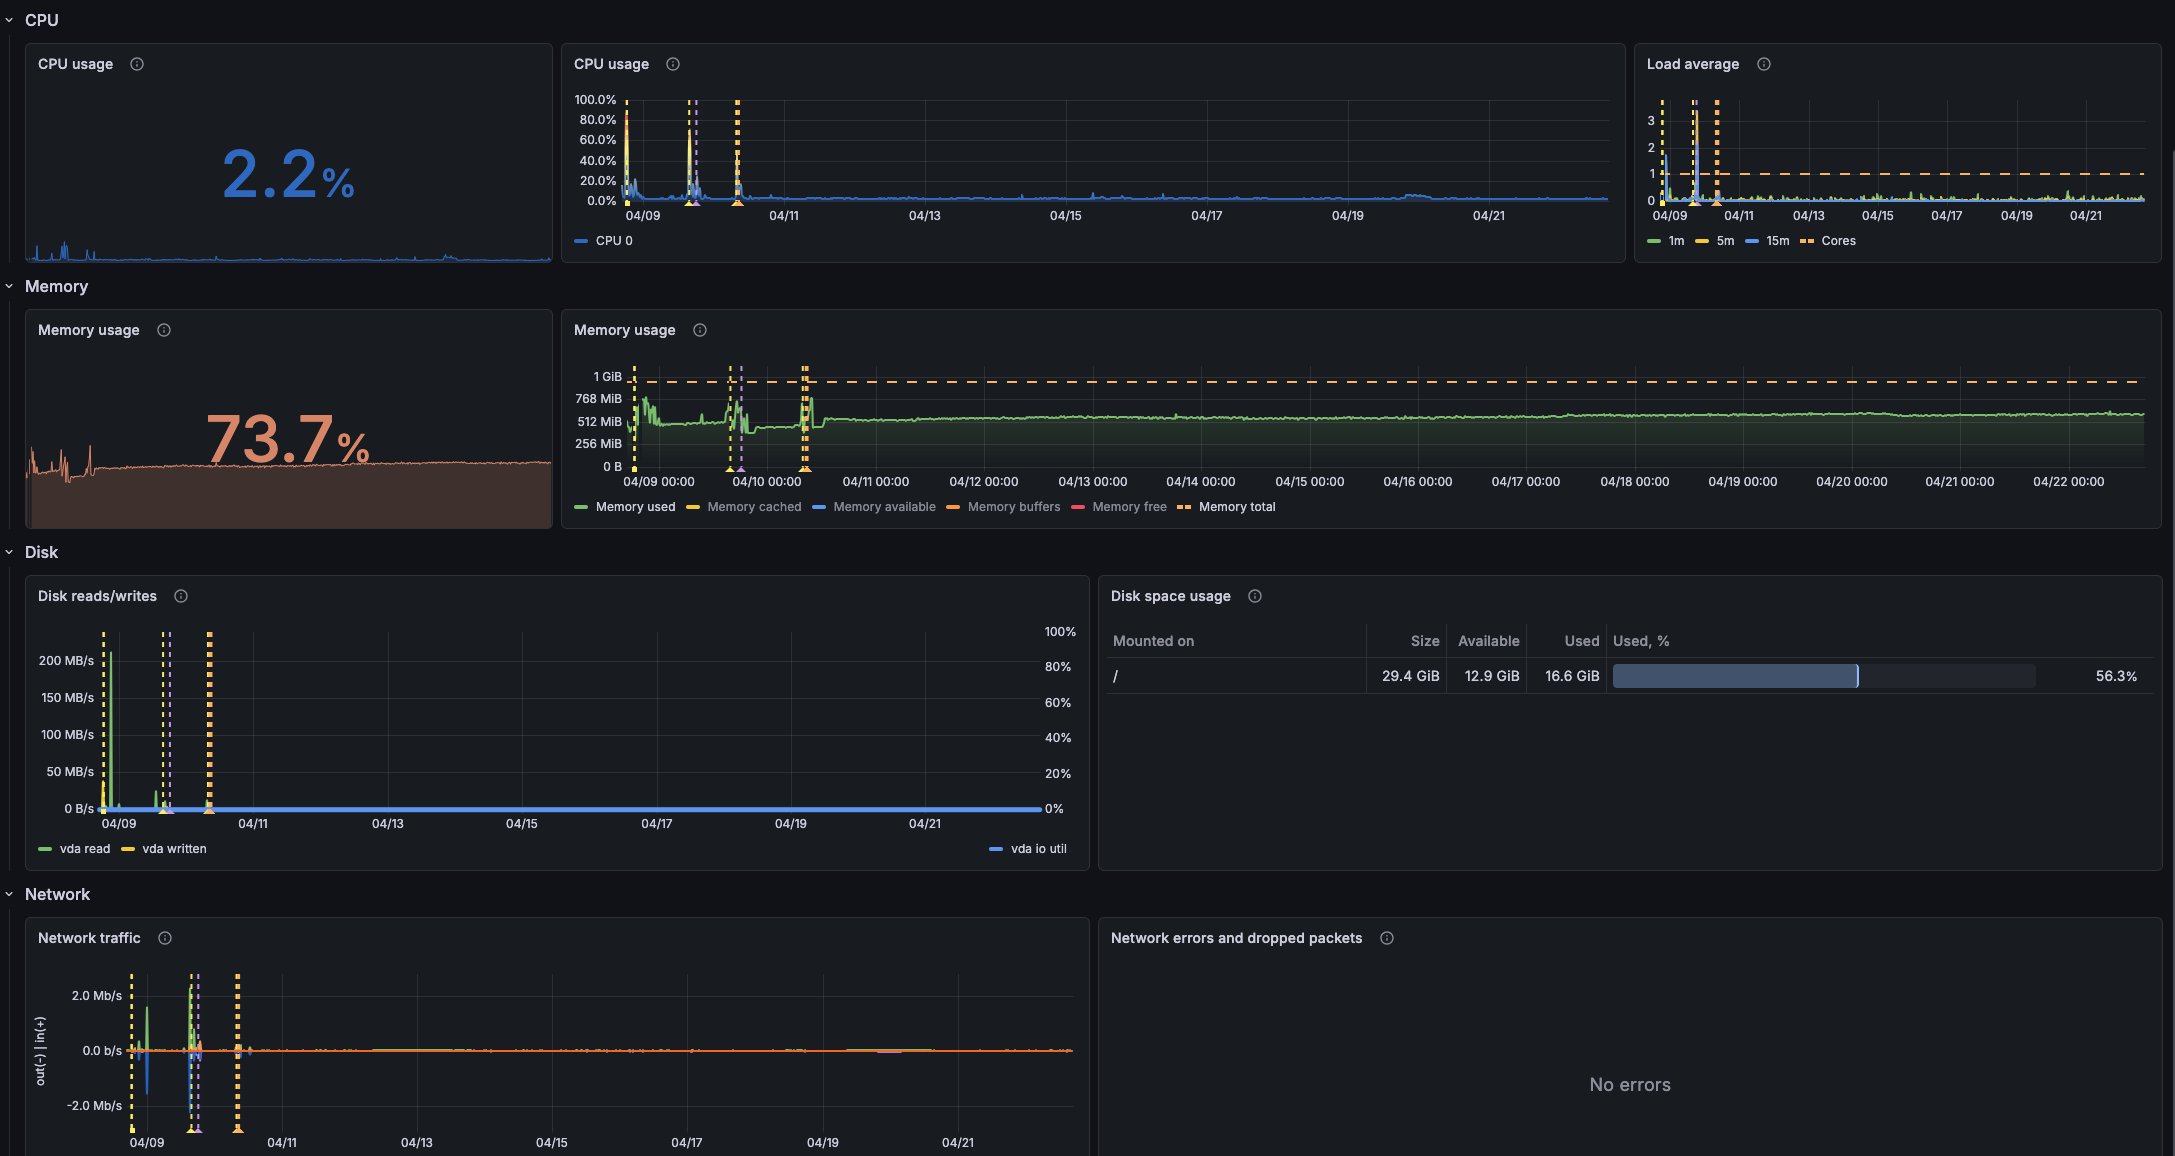Open the CPU usage panel info tooltip

pos(136,63)
